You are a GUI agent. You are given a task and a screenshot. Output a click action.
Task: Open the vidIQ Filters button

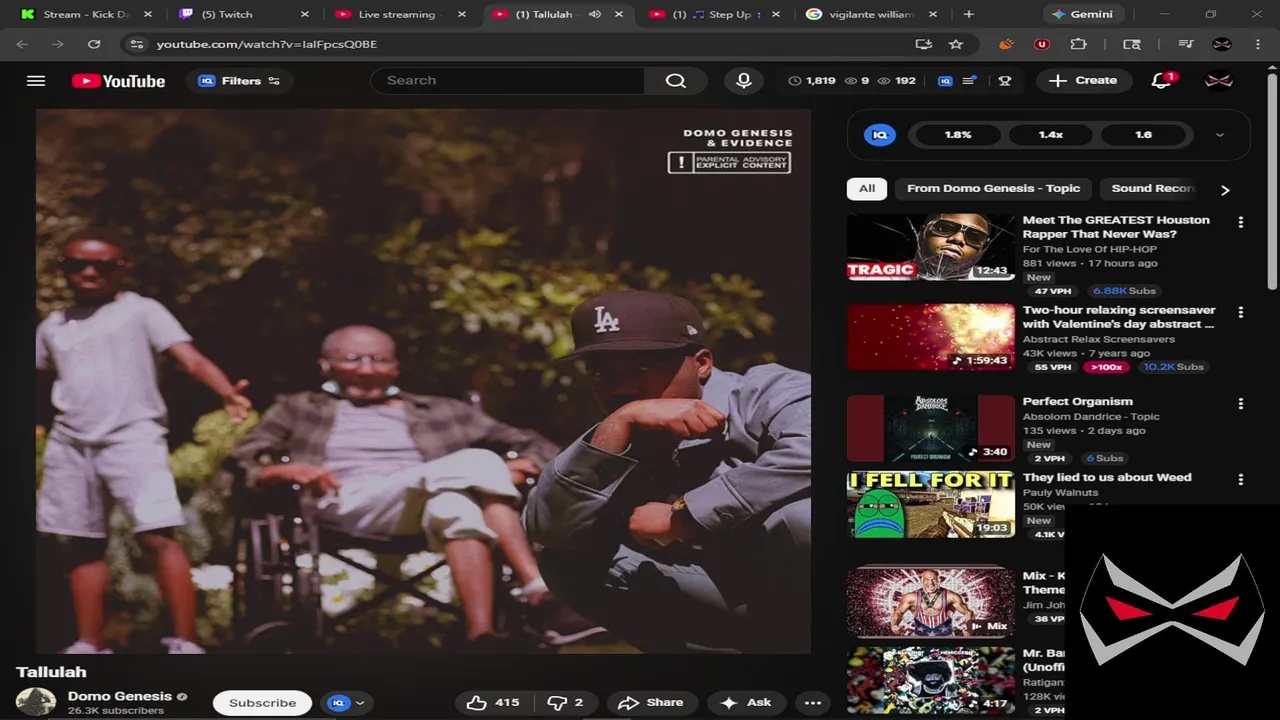pos(239,81)
